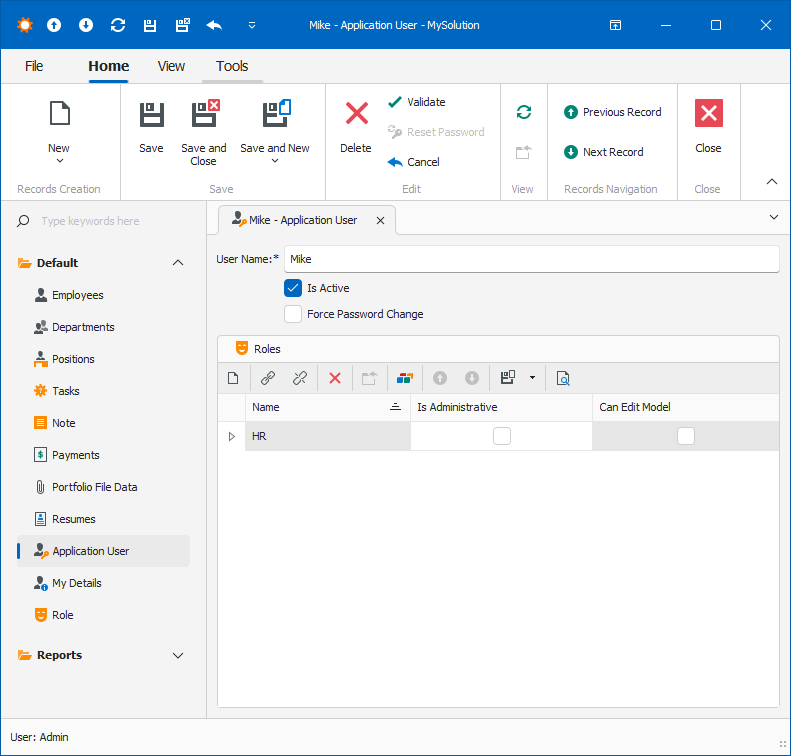This screenshot has width=791, height=756.
Task: Click the Refresh icon in title bar
Action: pos(118,25)
